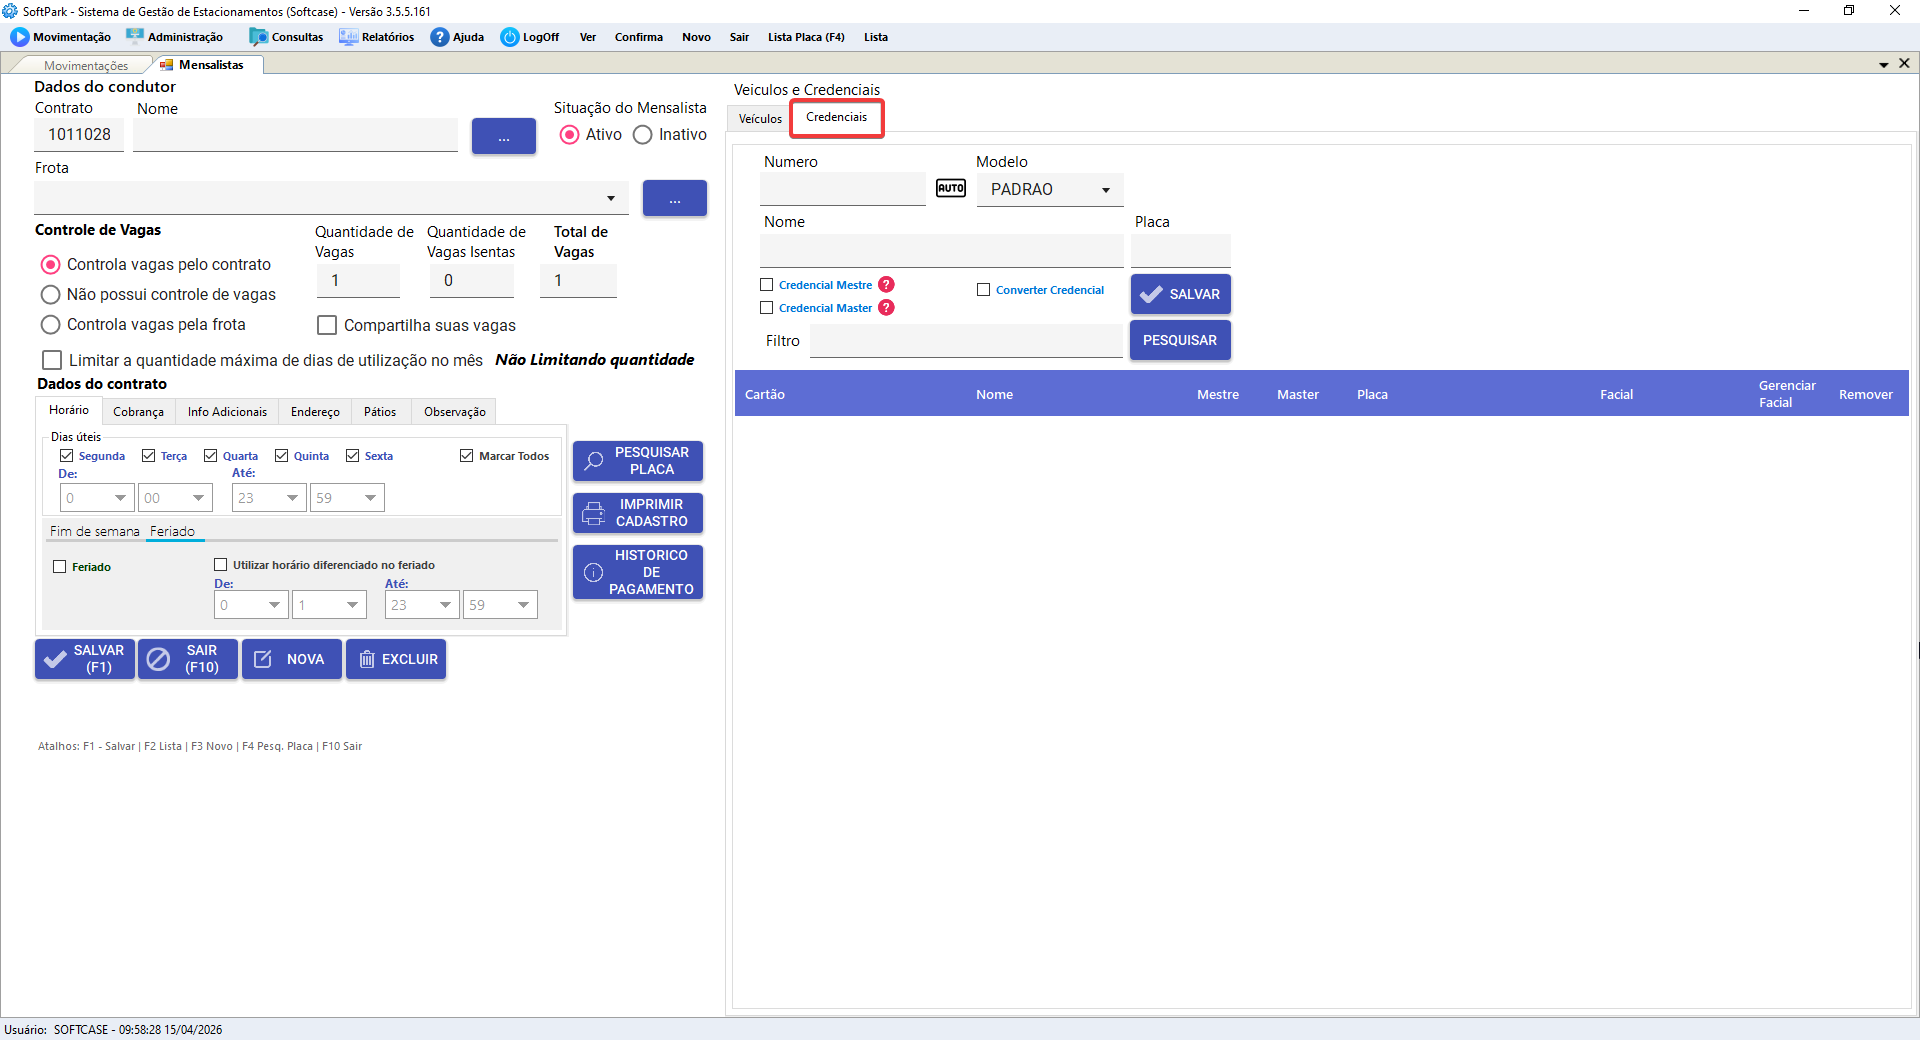The width and height of the screenshot is (1920, 1040).
Task: Toggle the Terça weekday checkbox
Action: point(148,456)
